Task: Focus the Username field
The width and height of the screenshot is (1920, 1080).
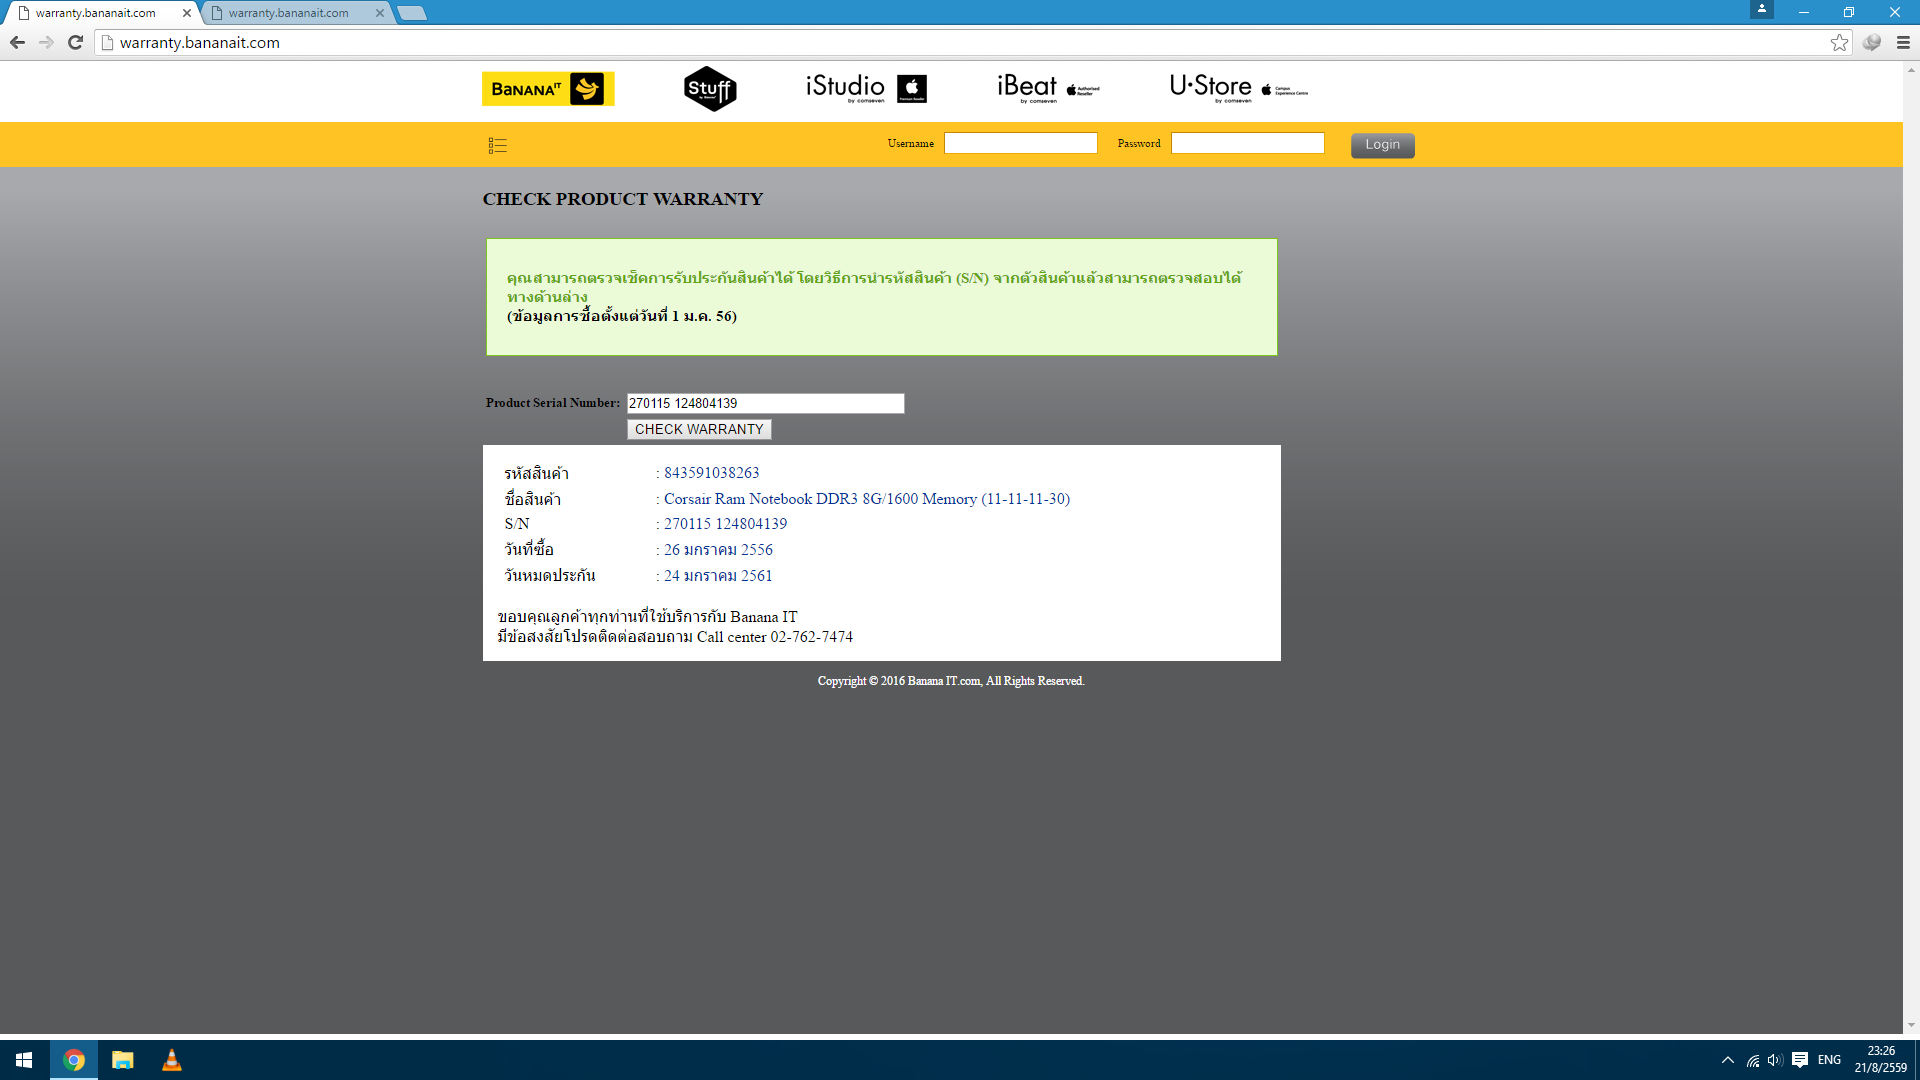Action: [x=1020, y=144]
